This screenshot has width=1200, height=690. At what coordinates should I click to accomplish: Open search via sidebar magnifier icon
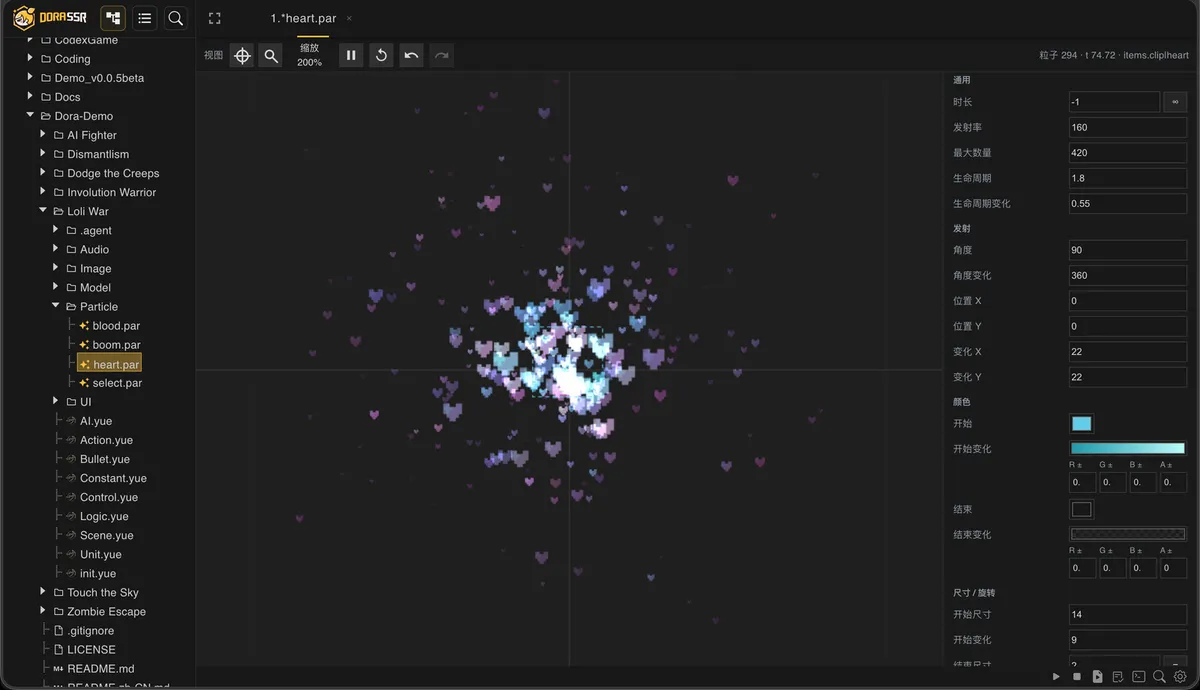click(175, 18)
